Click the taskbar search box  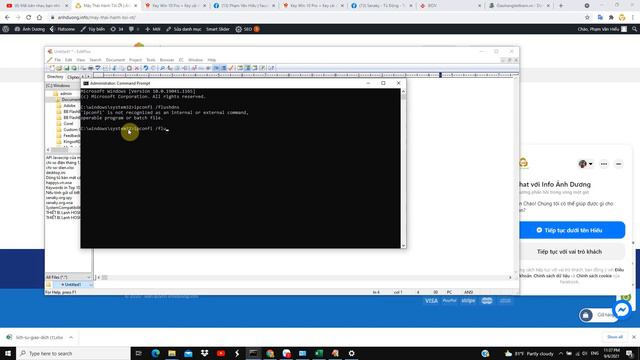[73, 353]
